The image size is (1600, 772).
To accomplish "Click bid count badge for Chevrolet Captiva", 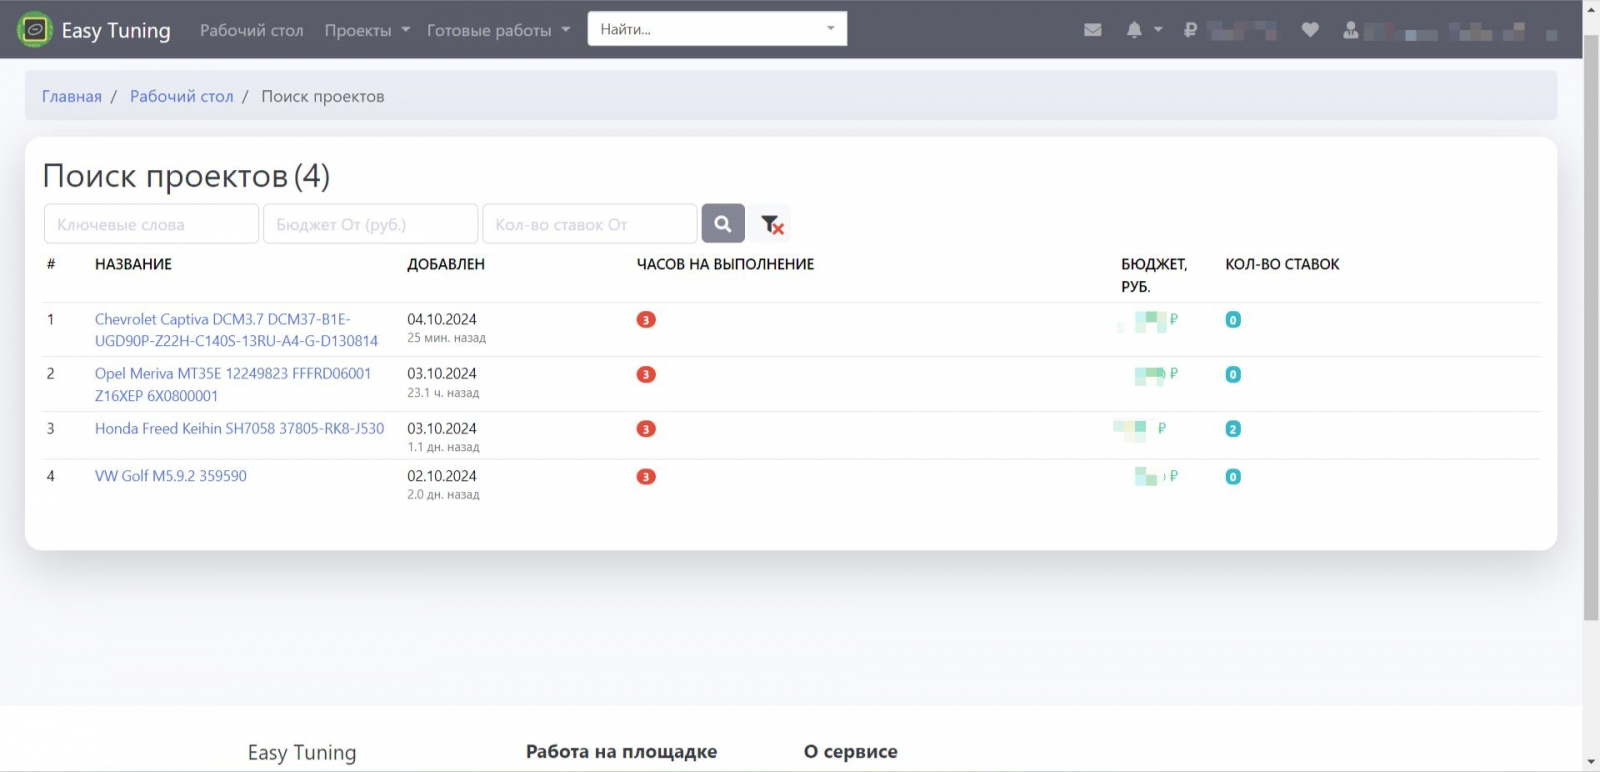I will (x=1233, y=320).
